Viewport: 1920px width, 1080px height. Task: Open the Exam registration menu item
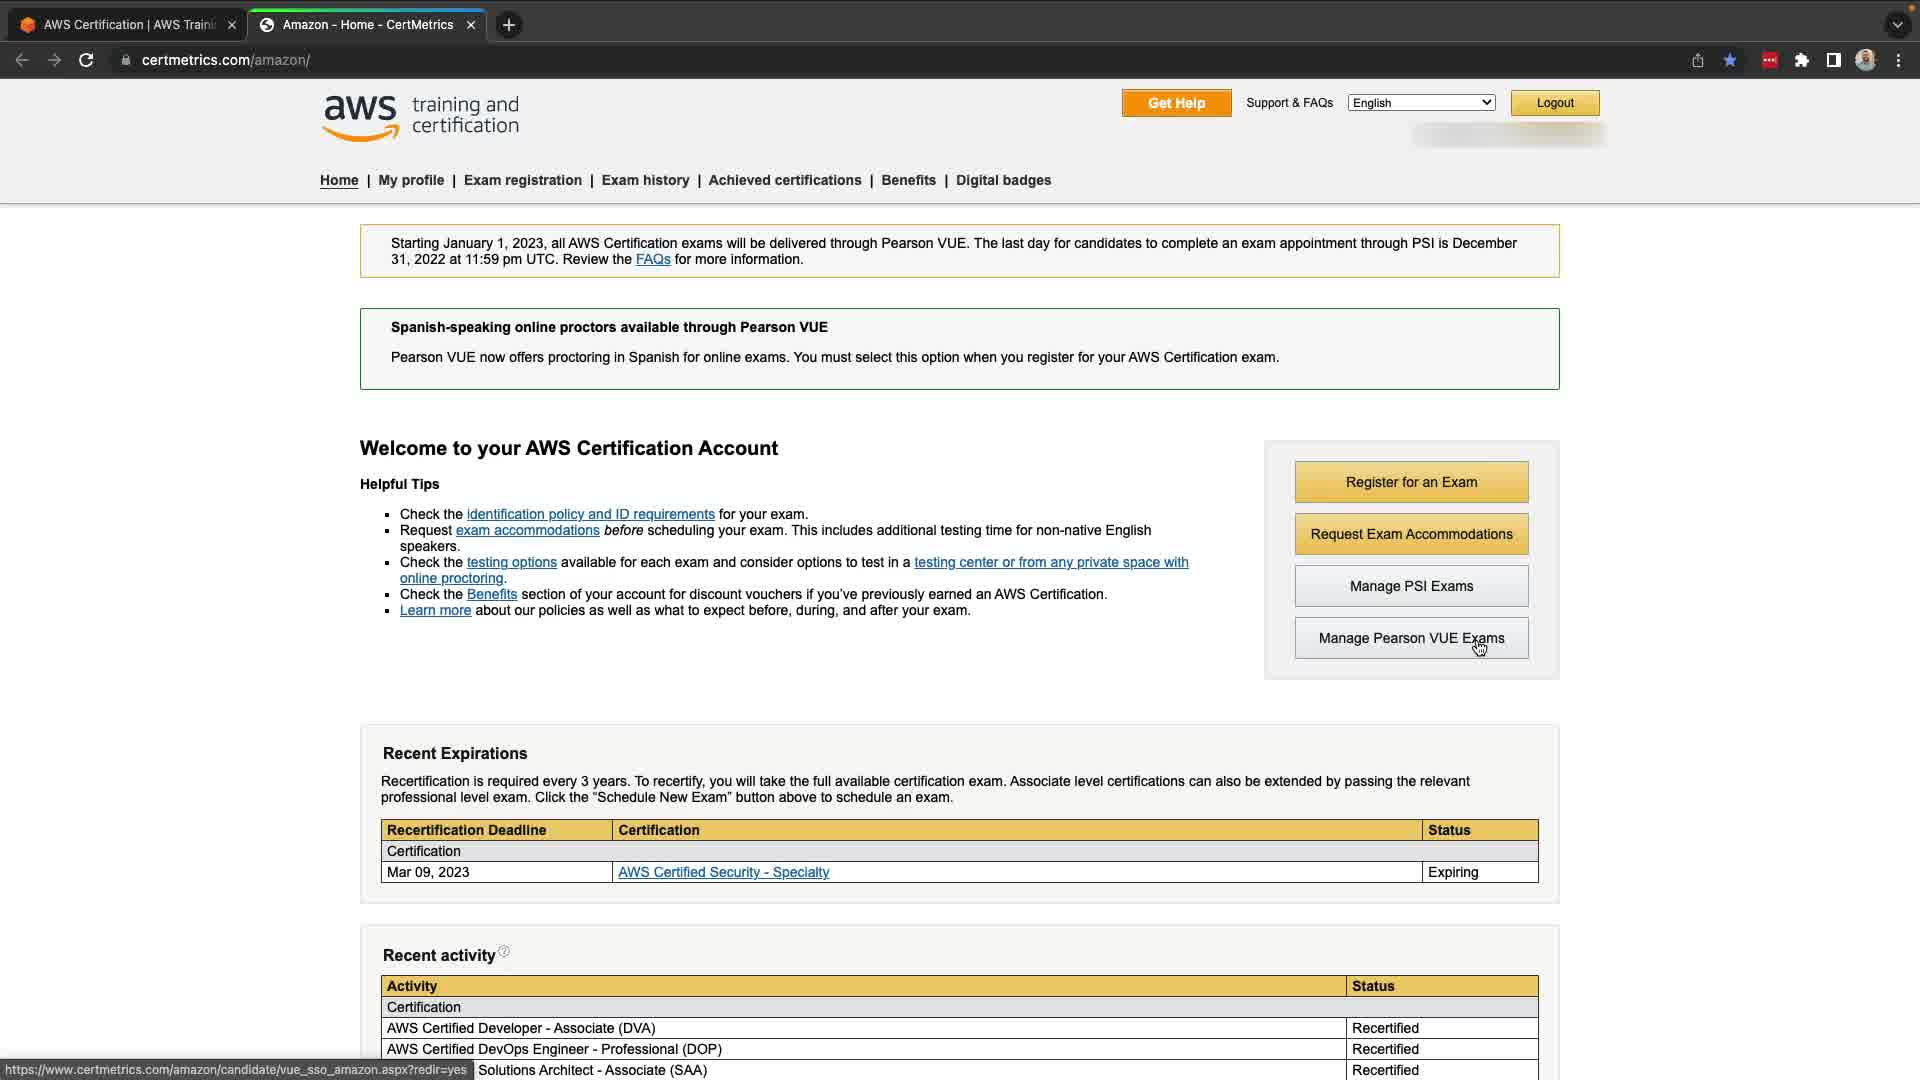click(x=522, y=180)
